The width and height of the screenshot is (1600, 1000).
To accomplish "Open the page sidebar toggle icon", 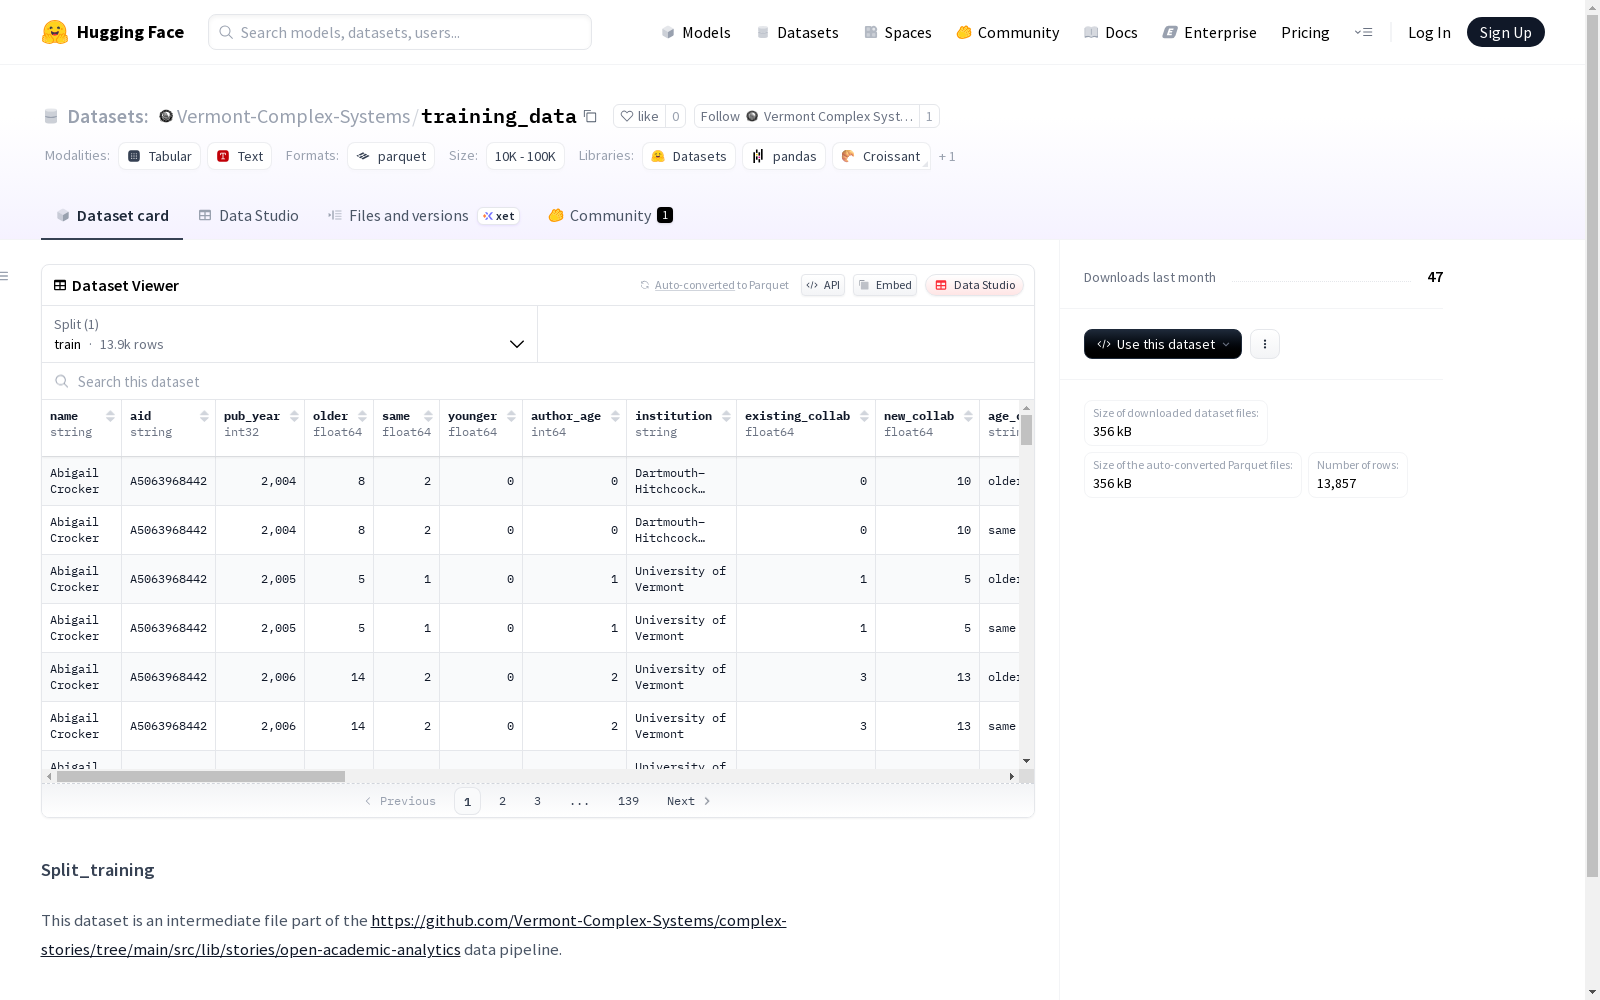I will [5, 276].
